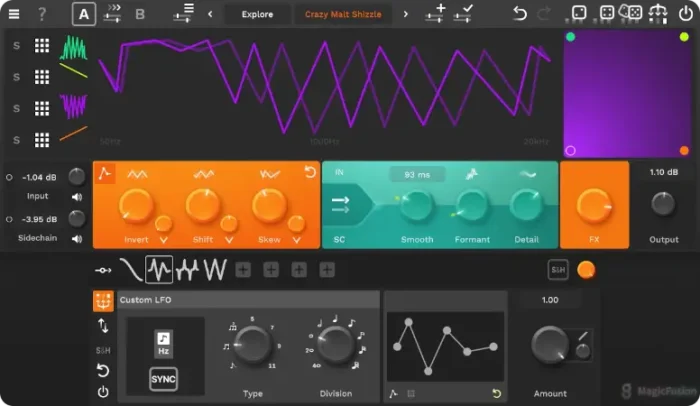Open the Explore tab
Viewport: 700px width, 406px height.
(257, 14)
